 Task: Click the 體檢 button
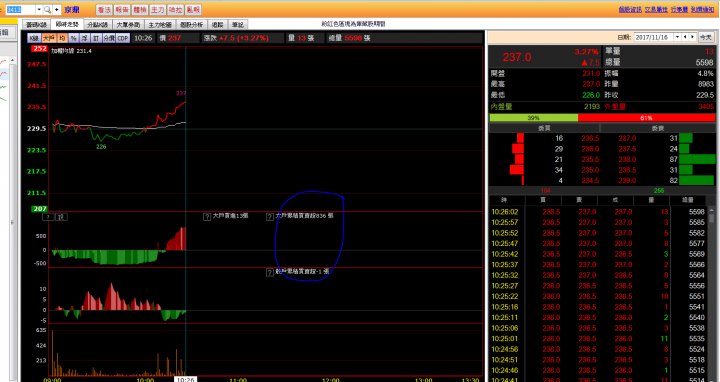click(x=140, y=10)
